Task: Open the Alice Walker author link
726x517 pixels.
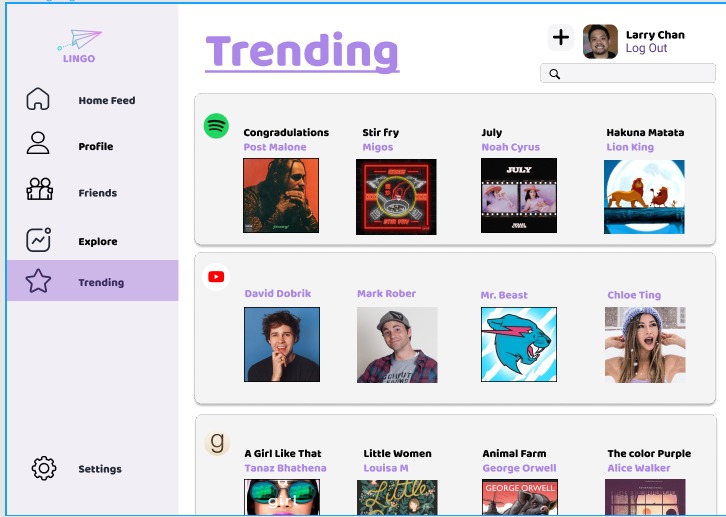Action: pos(639,468)
